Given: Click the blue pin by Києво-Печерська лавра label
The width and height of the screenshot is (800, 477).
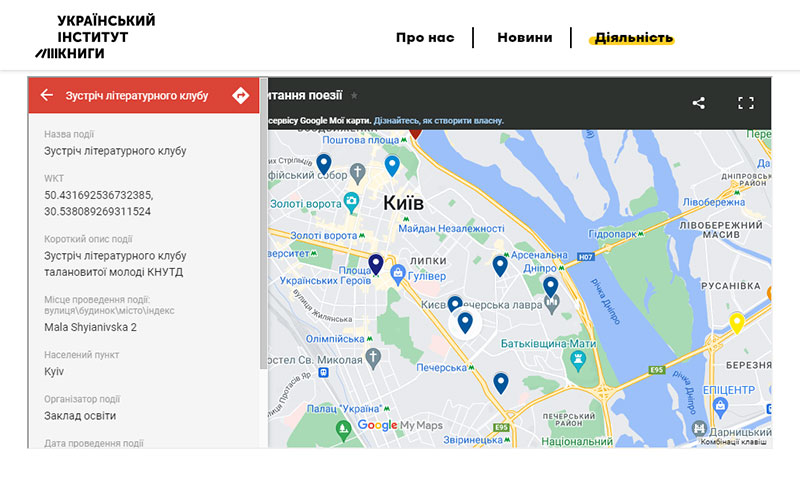Looking at the screenshot, I should (x=455, y=303).
